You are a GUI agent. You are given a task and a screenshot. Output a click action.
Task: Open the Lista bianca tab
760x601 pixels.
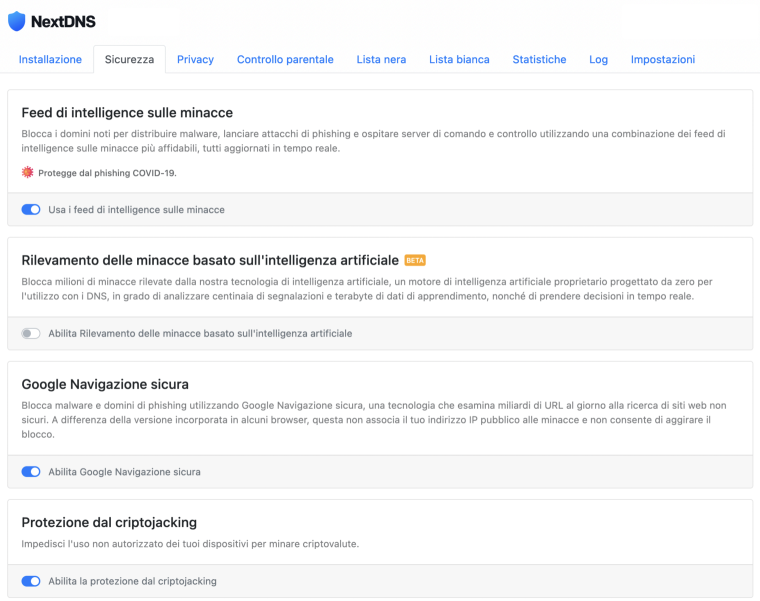(x=459, y=59)
